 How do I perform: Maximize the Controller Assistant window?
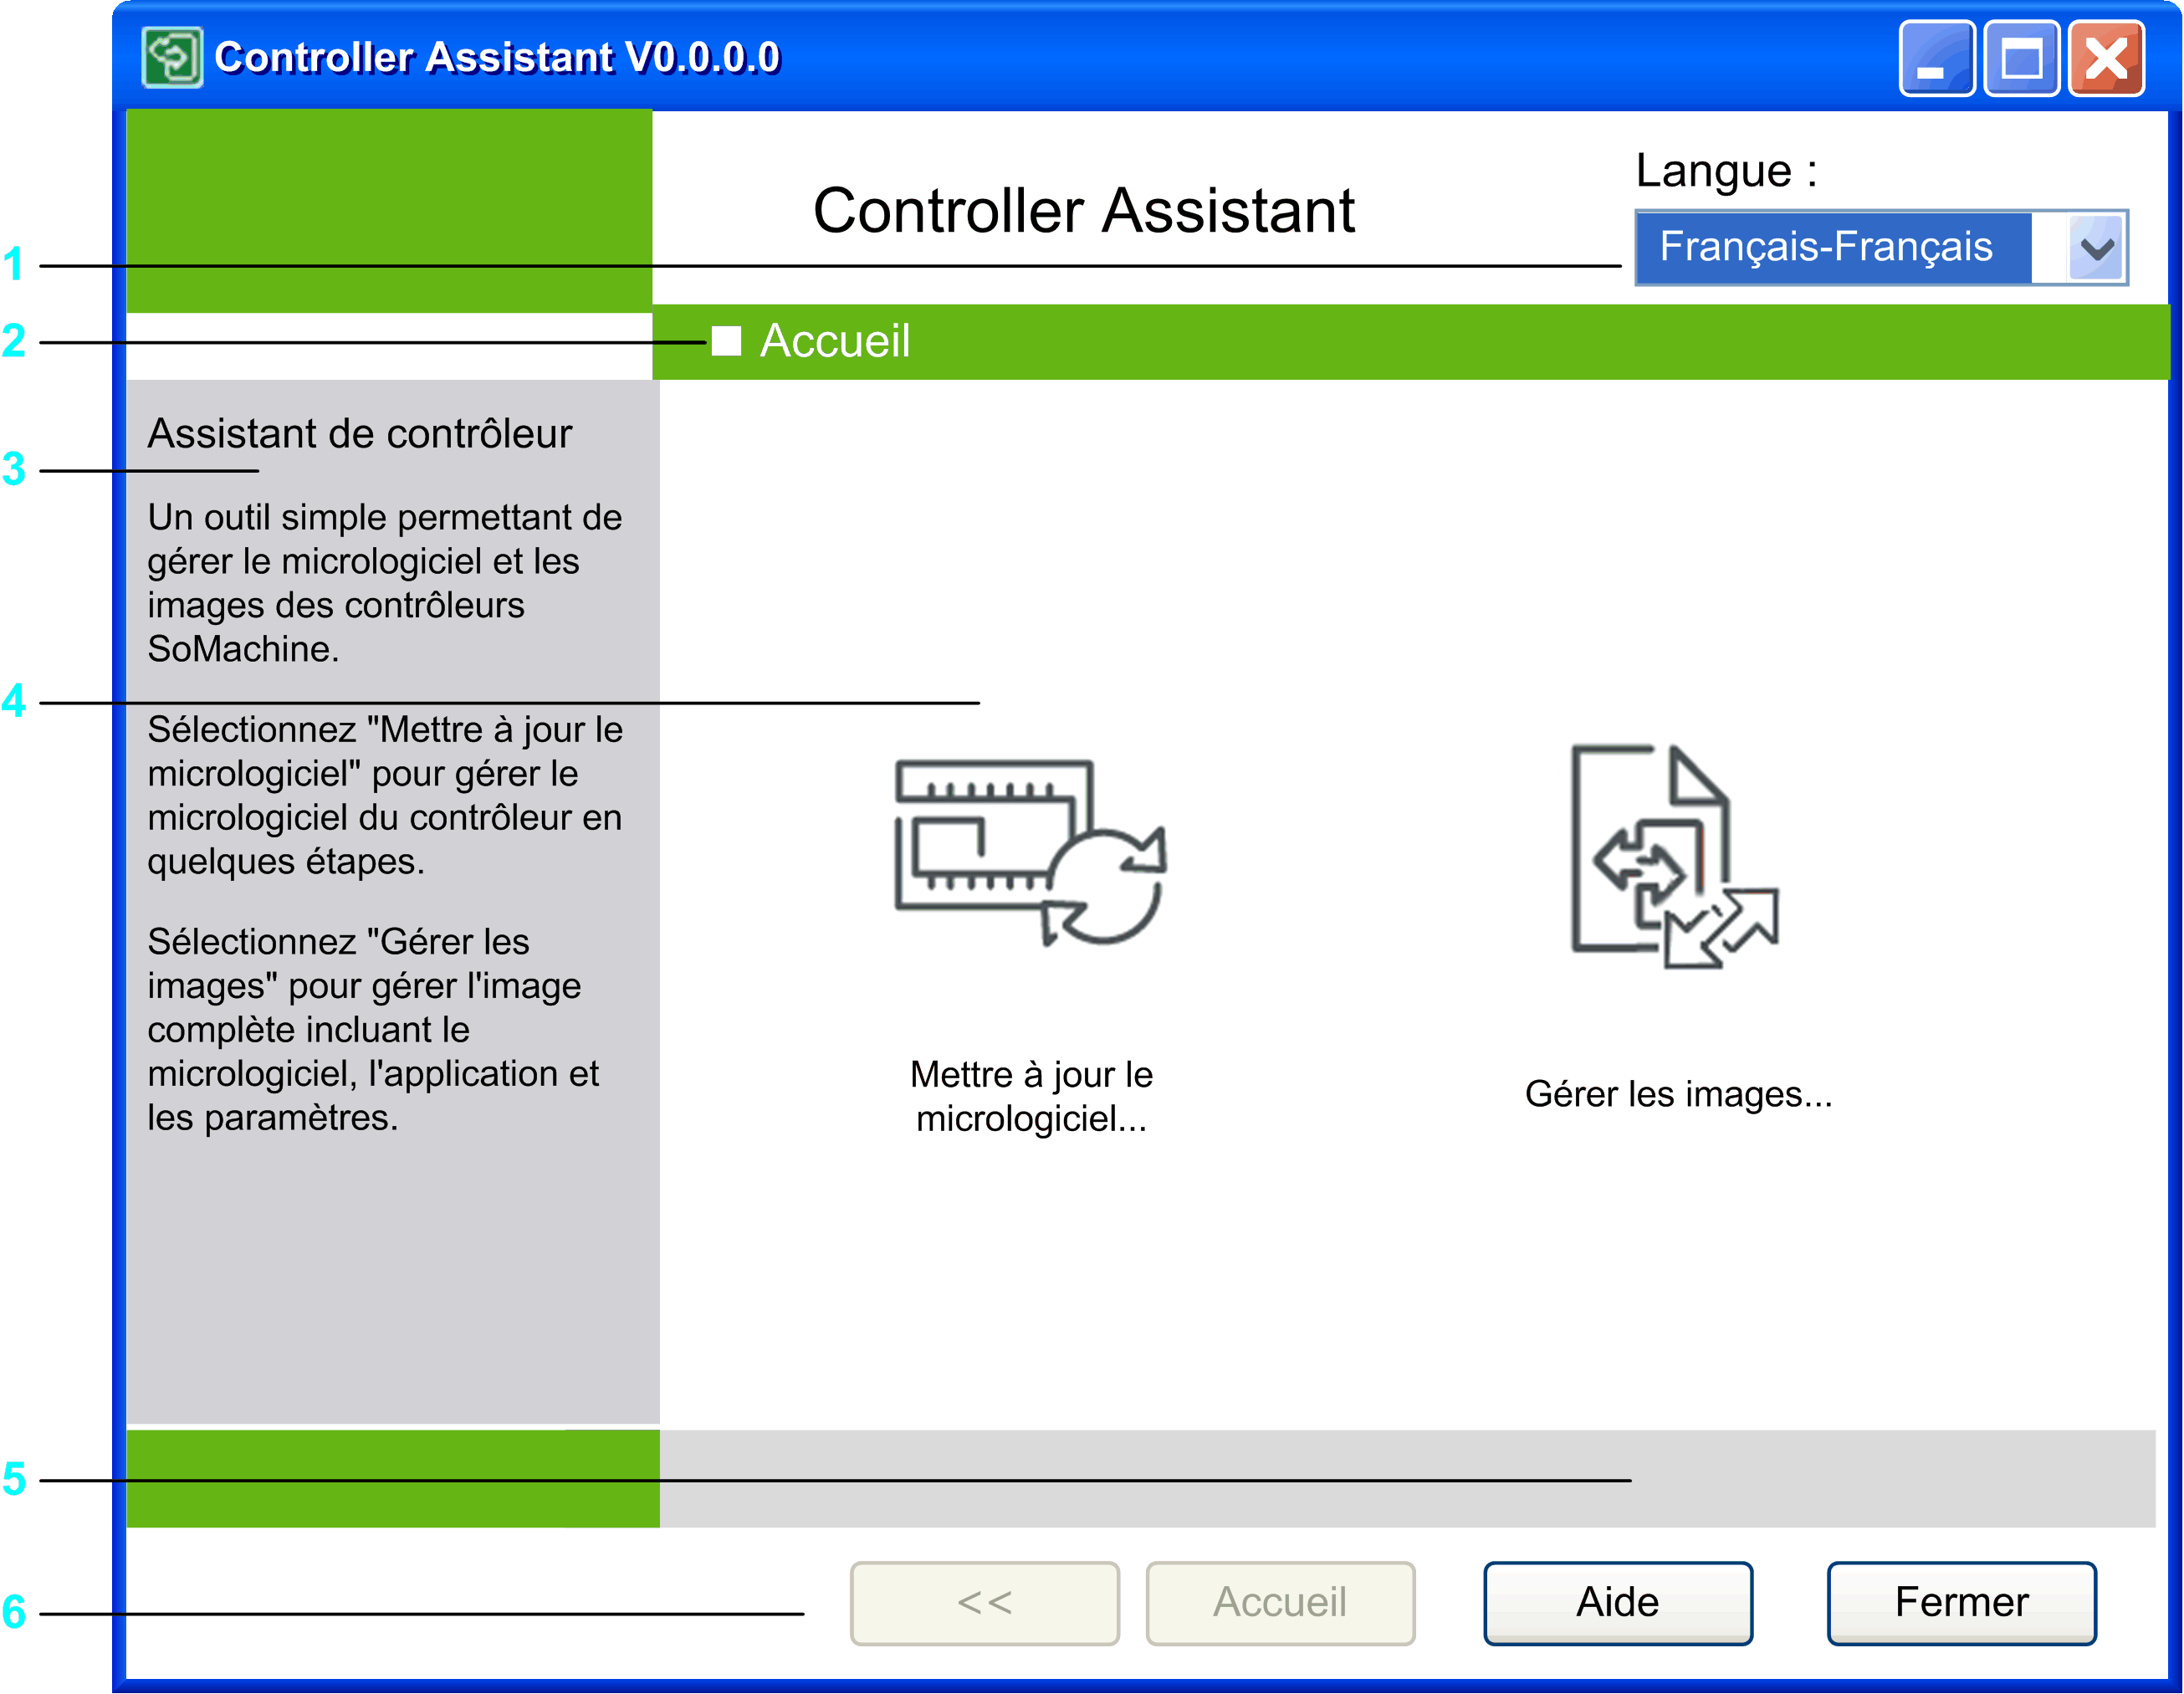coord(2021,58)
